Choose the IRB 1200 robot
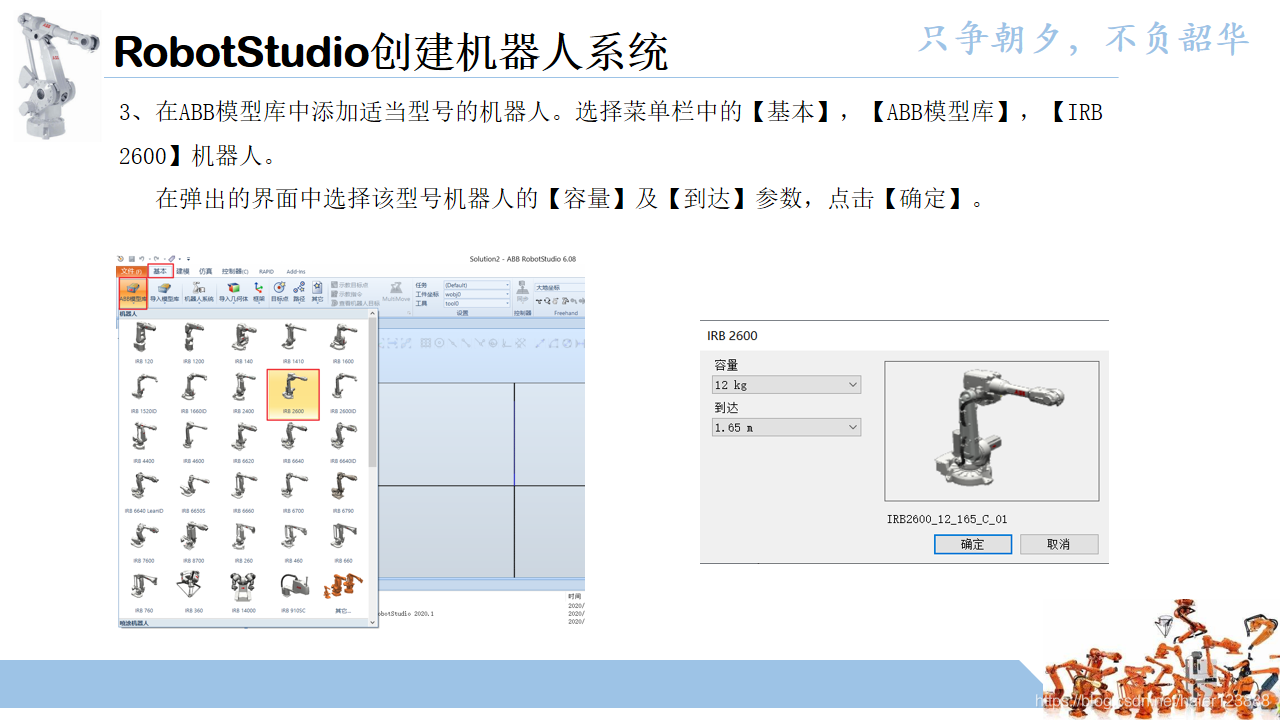 click(193, 343)
